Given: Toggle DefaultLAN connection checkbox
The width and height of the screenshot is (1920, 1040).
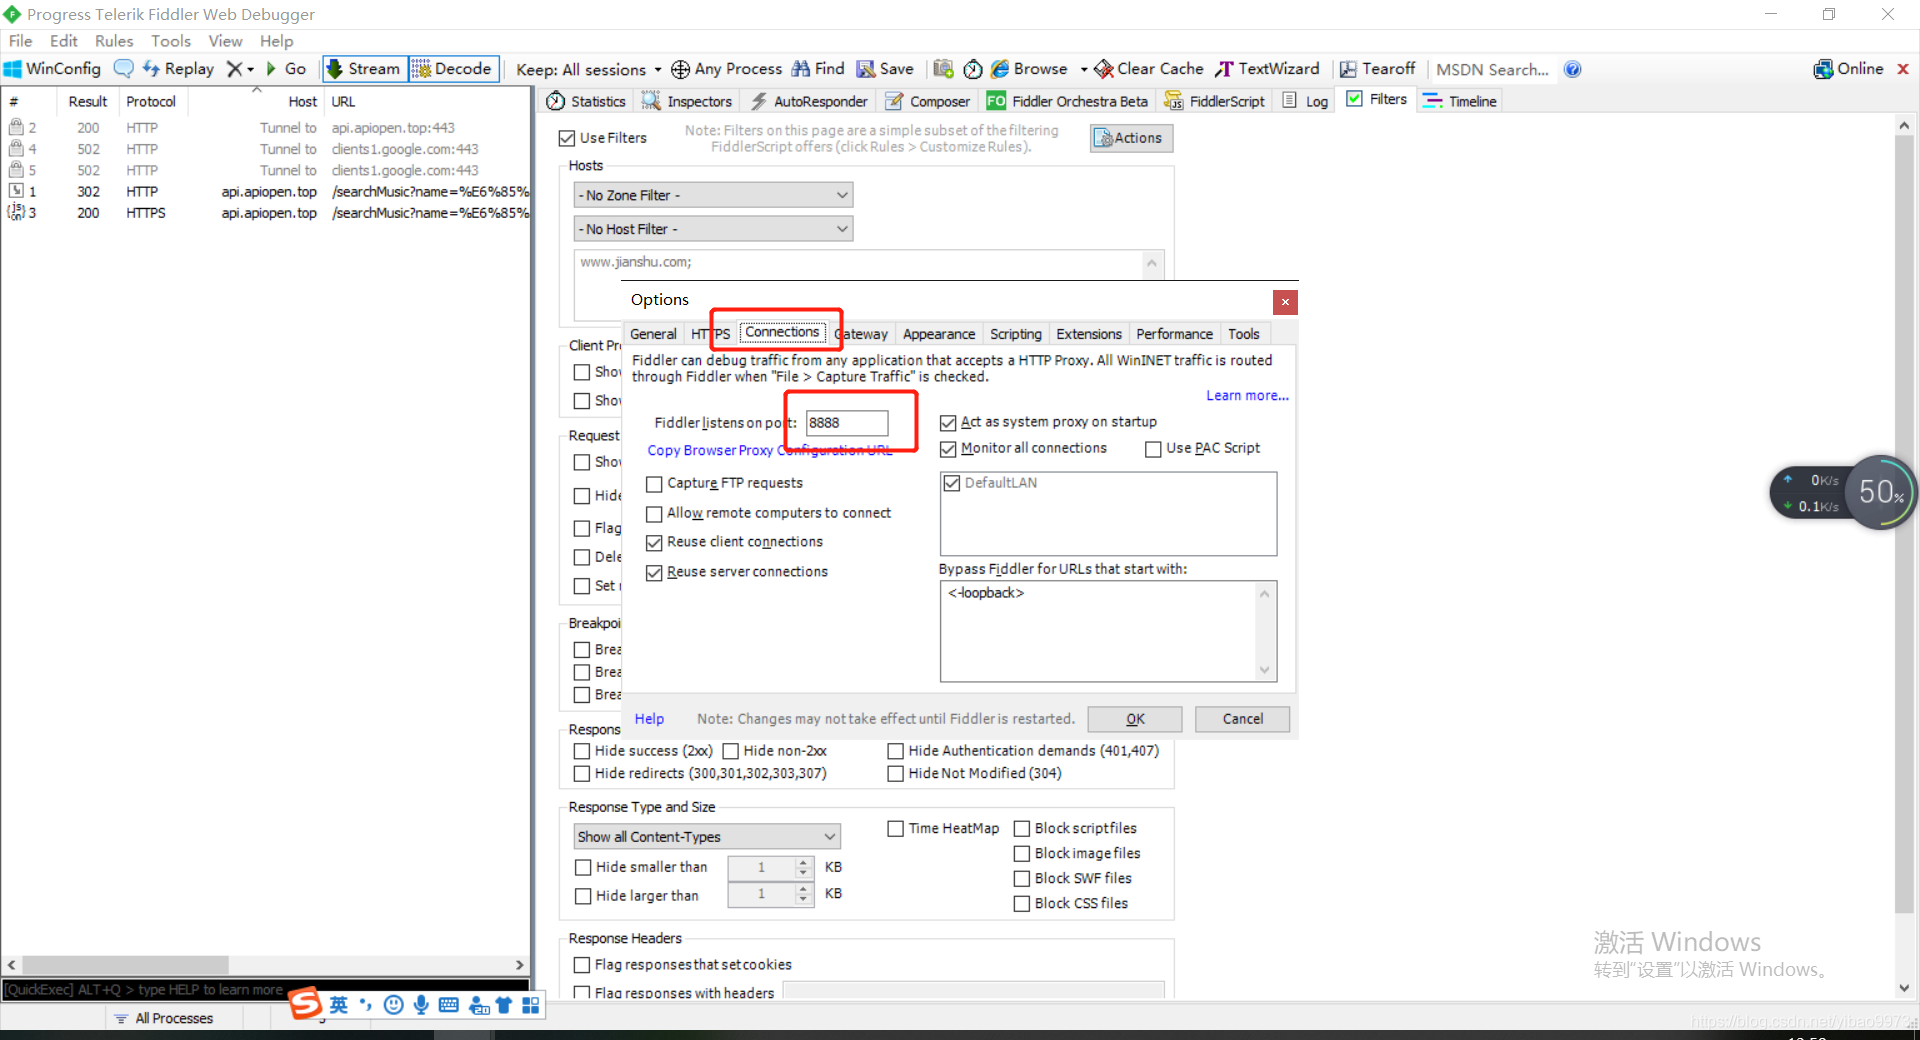Looking at the screenshot, I should tap(952, 483).
